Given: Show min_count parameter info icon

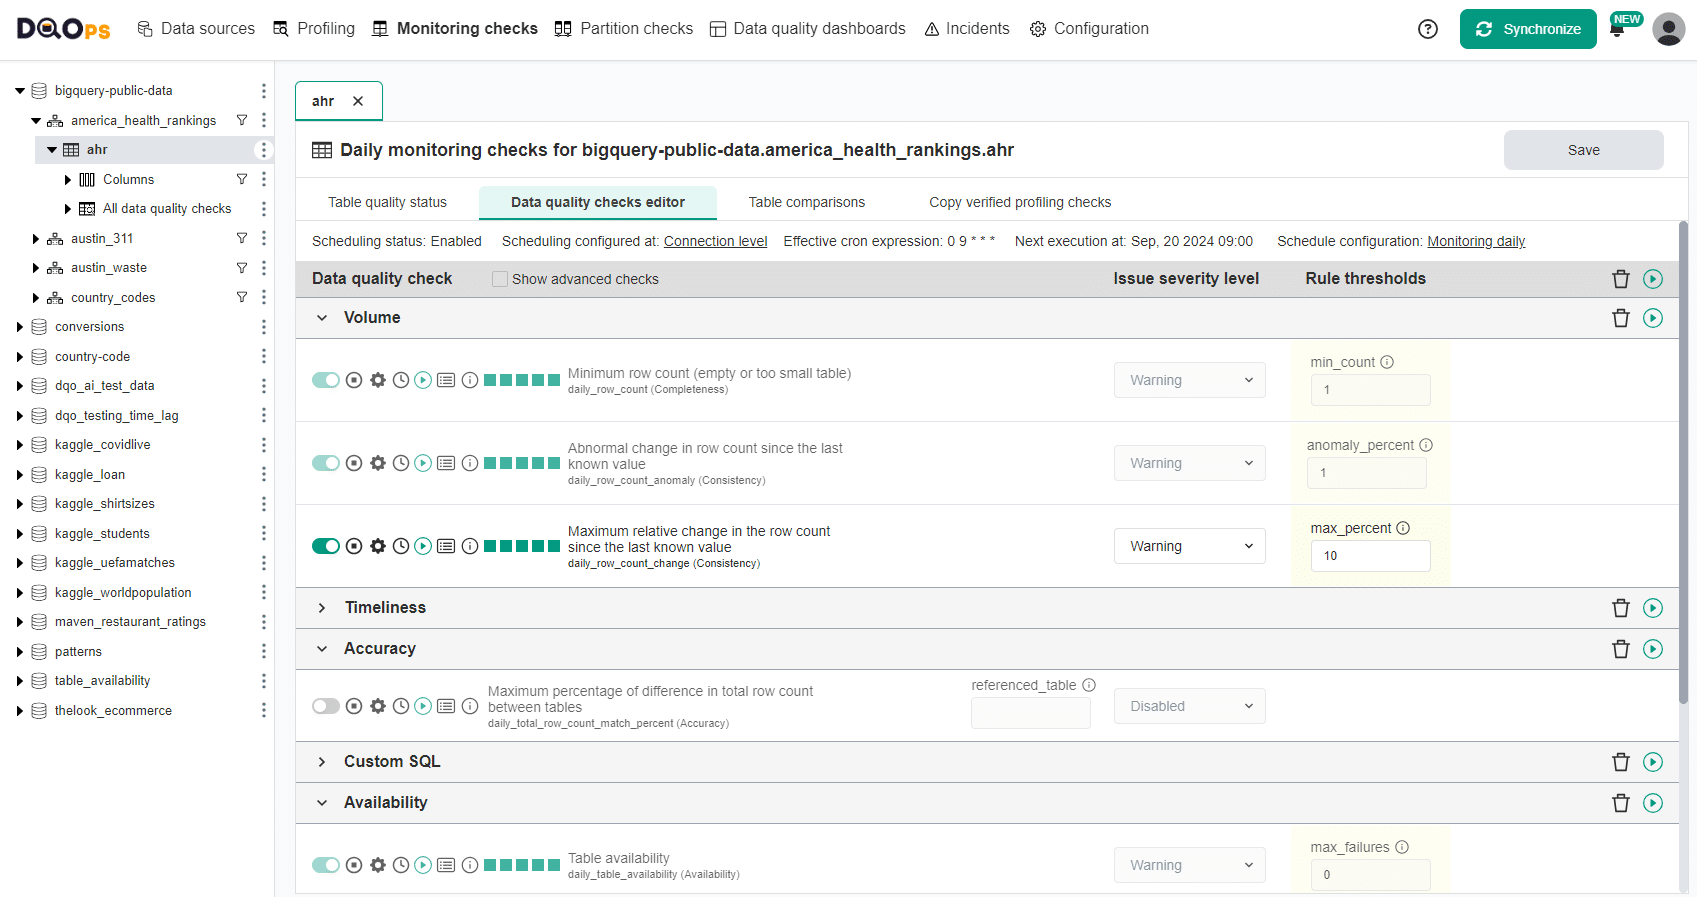Looking at the screenshot, I should click(x=1387, y=362).
